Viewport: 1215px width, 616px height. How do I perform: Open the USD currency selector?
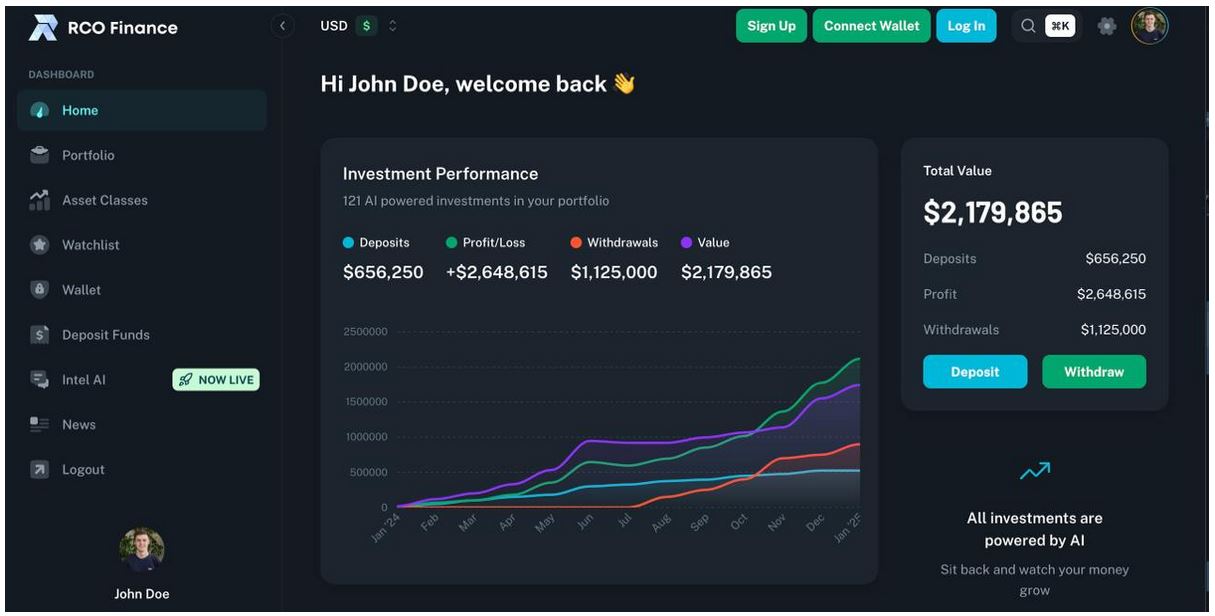(359, 26)
